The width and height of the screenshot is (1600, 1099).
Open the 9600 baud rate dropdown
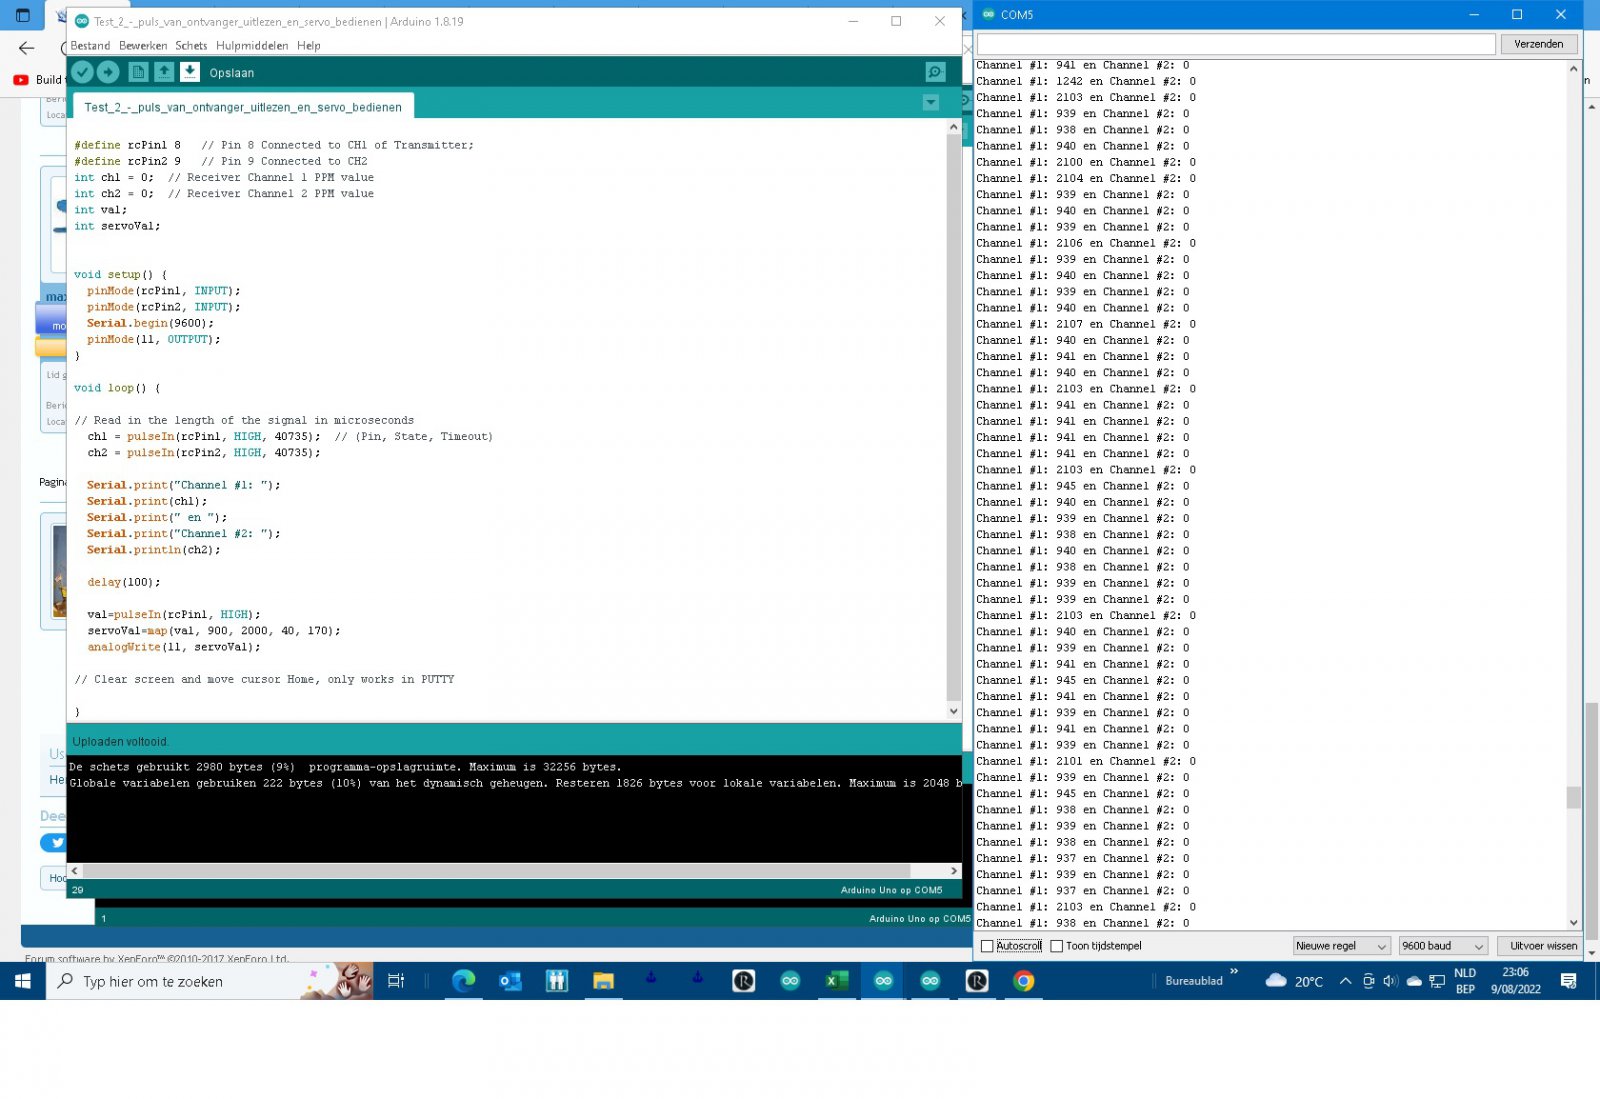pyautogui.click(x=1443, y=946)
